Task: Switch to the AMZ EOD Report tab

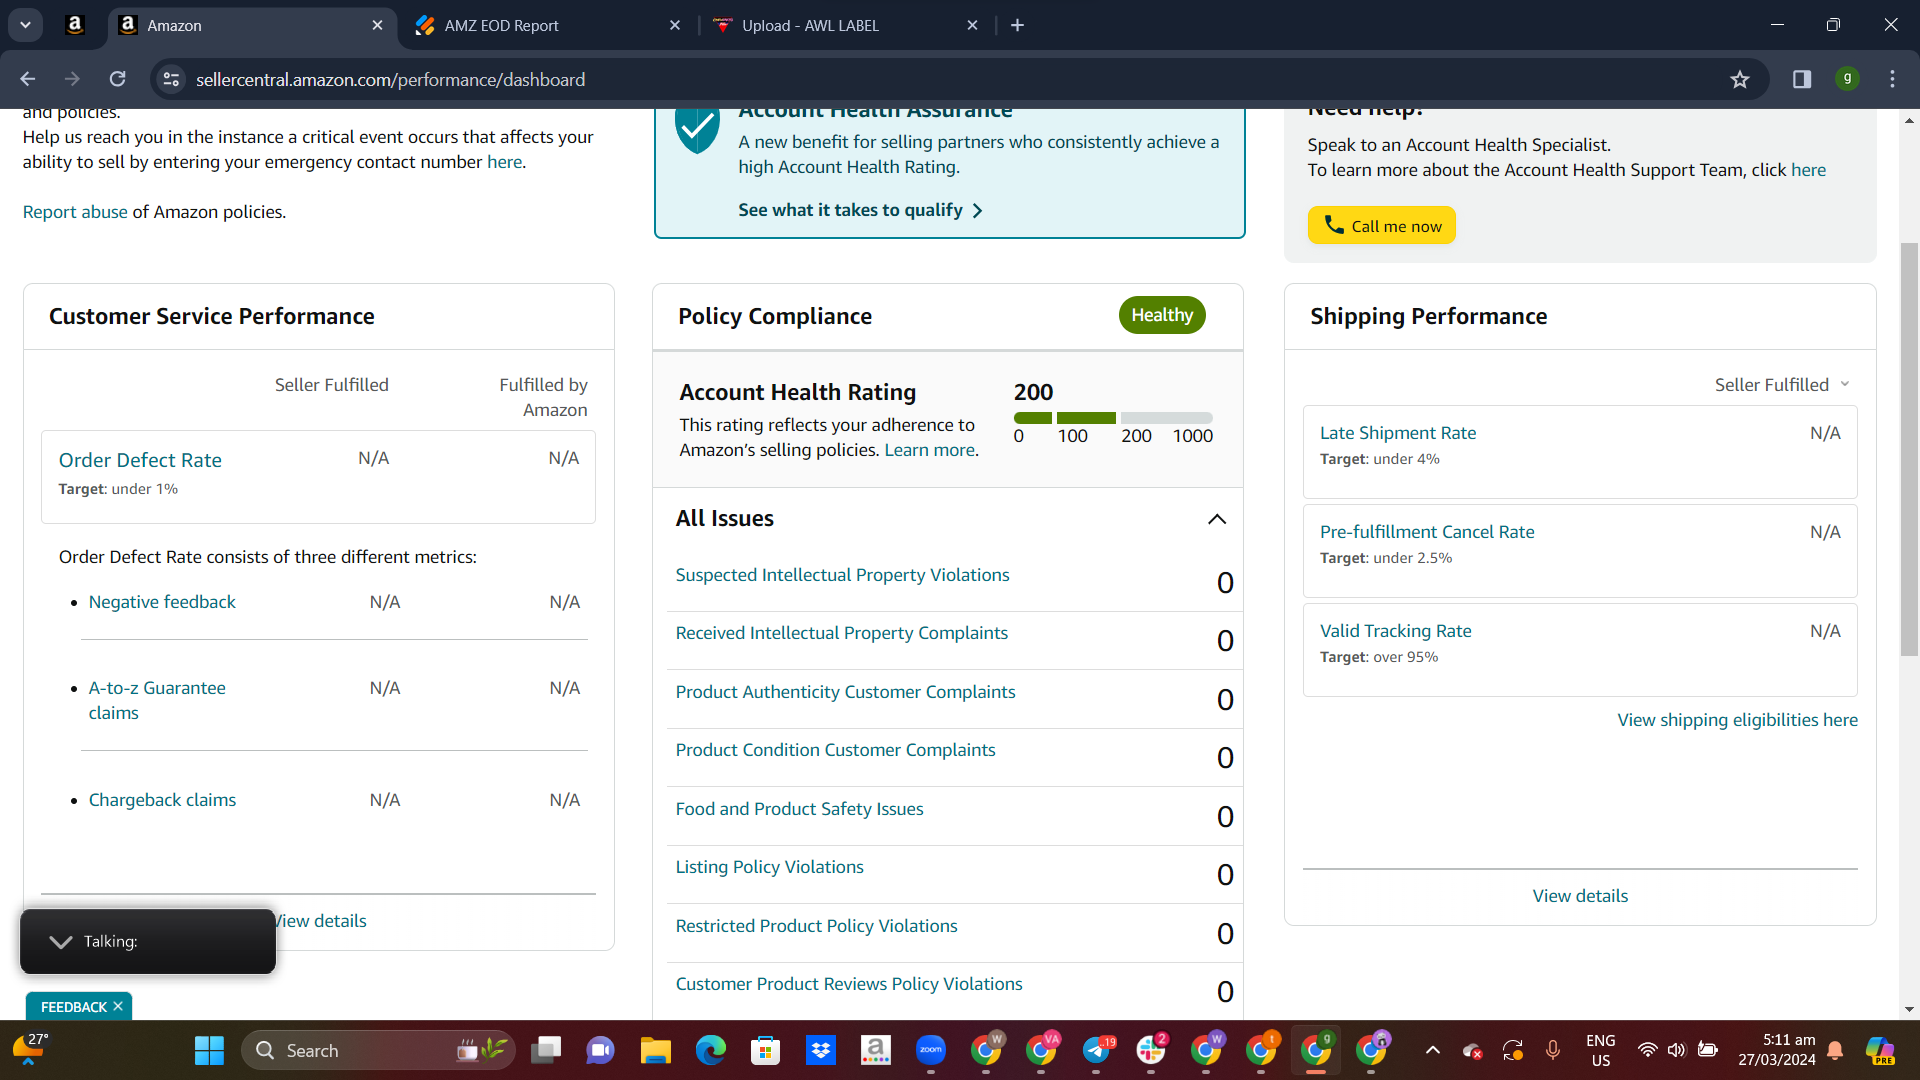Action: pyautogui.click(x=548, y=25)
